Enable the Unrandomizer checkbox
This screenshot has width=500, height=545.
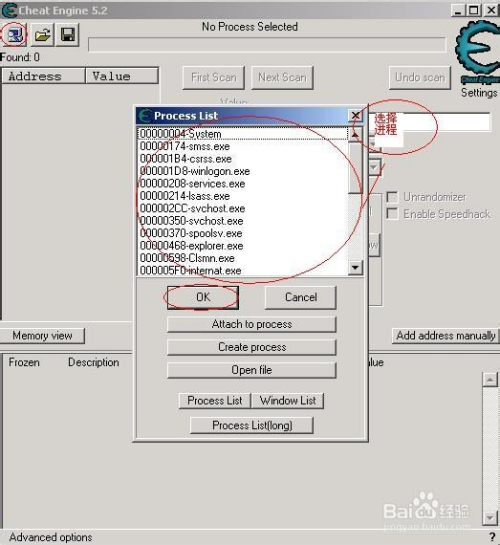pyautogui.click(x=392, y=197)
